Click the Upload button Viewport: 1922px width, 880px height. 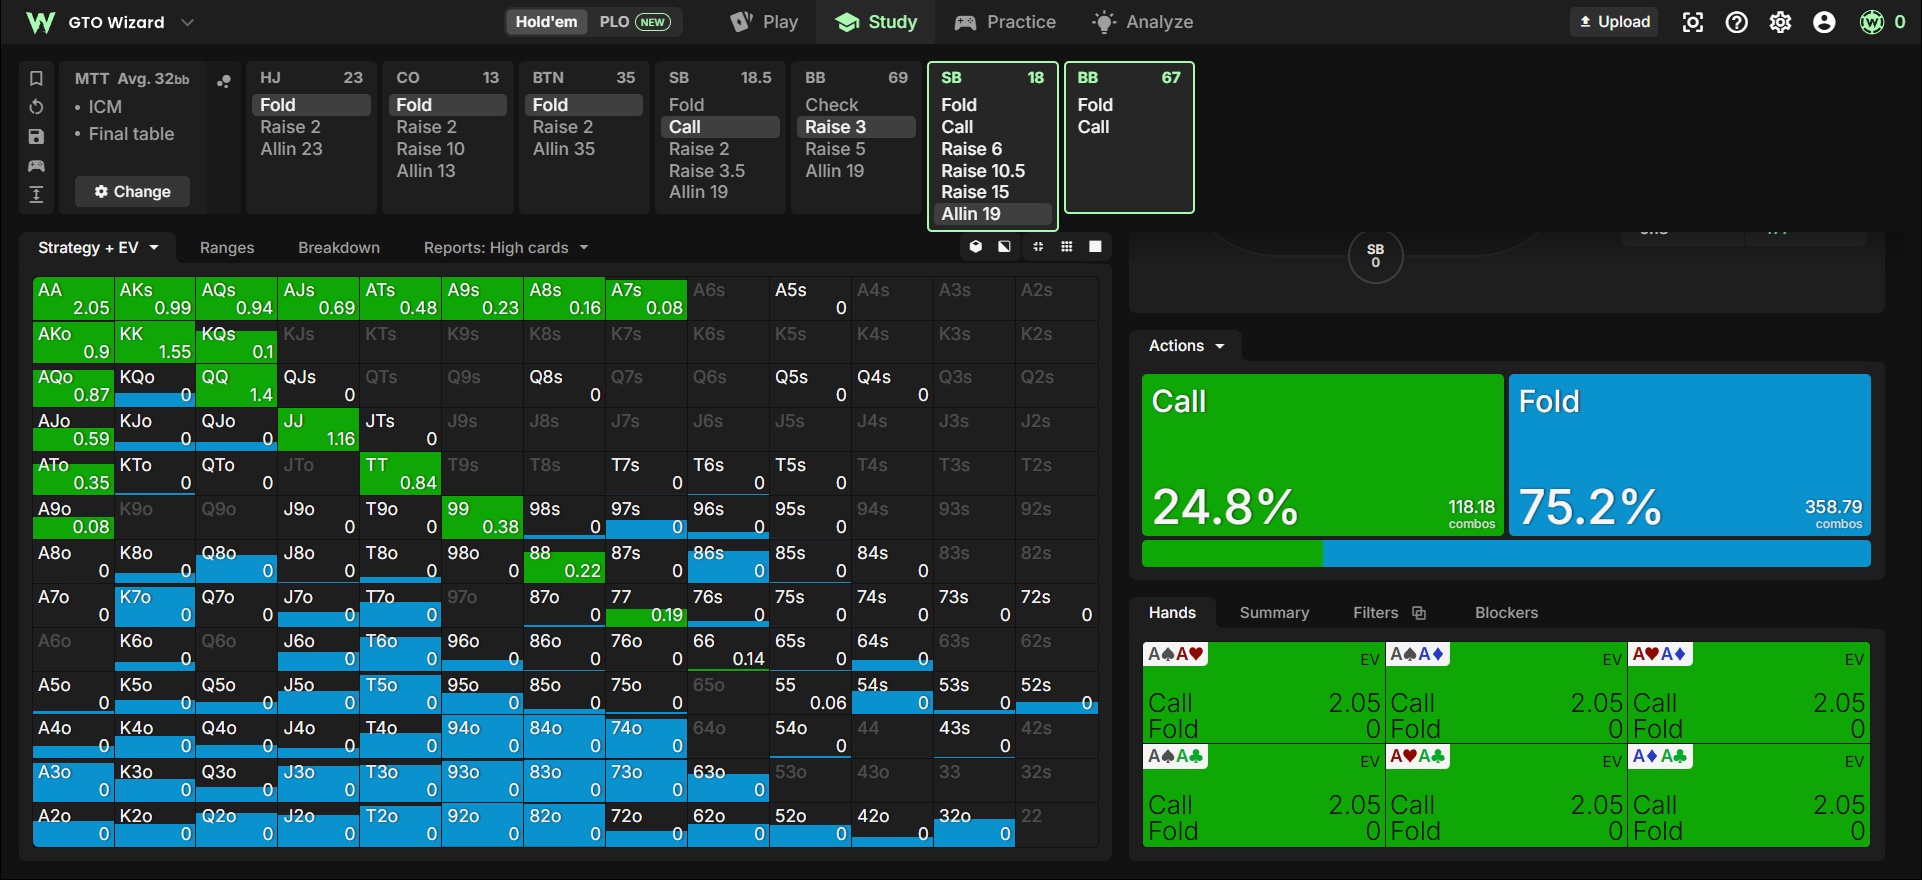[1614, 22]
